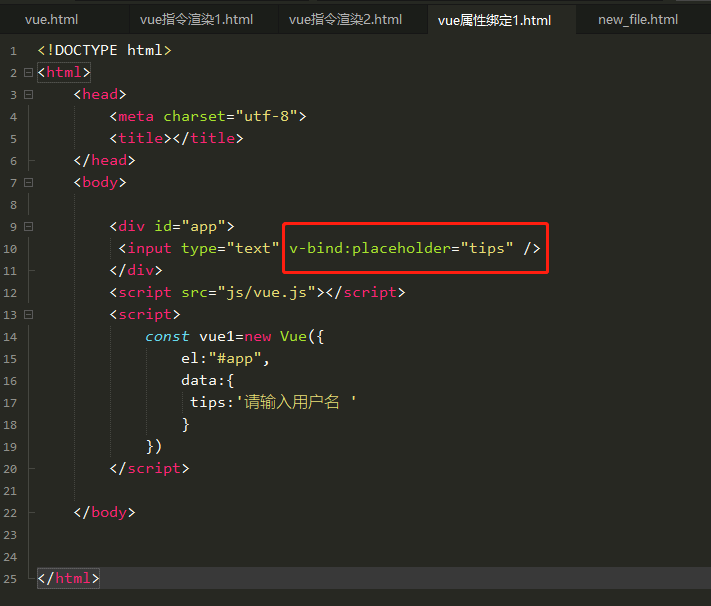Click line number 25 in the gutter

10,579
